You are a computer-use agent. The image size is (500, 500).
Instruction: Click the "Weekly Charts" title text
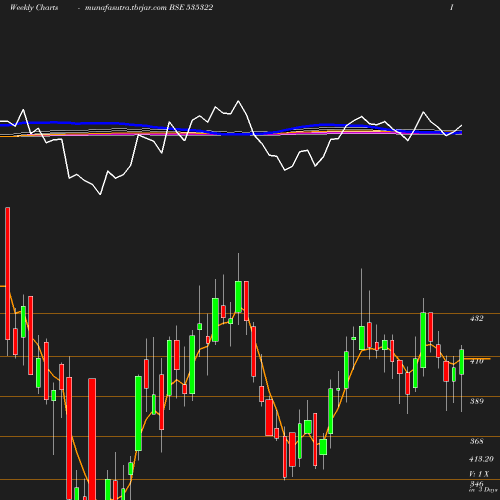(x=34, y=7)
